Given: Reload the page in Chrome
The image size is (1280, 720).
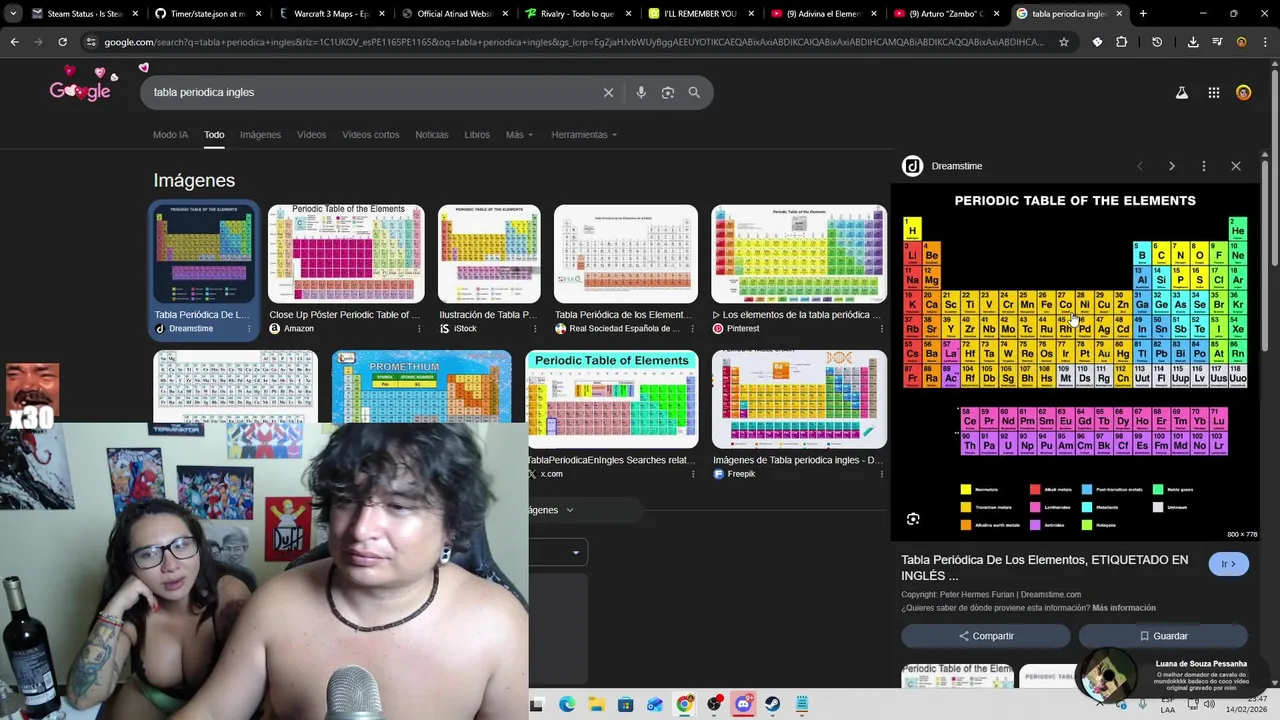Looking at the screenshot, I should click(x=62, y=42).
